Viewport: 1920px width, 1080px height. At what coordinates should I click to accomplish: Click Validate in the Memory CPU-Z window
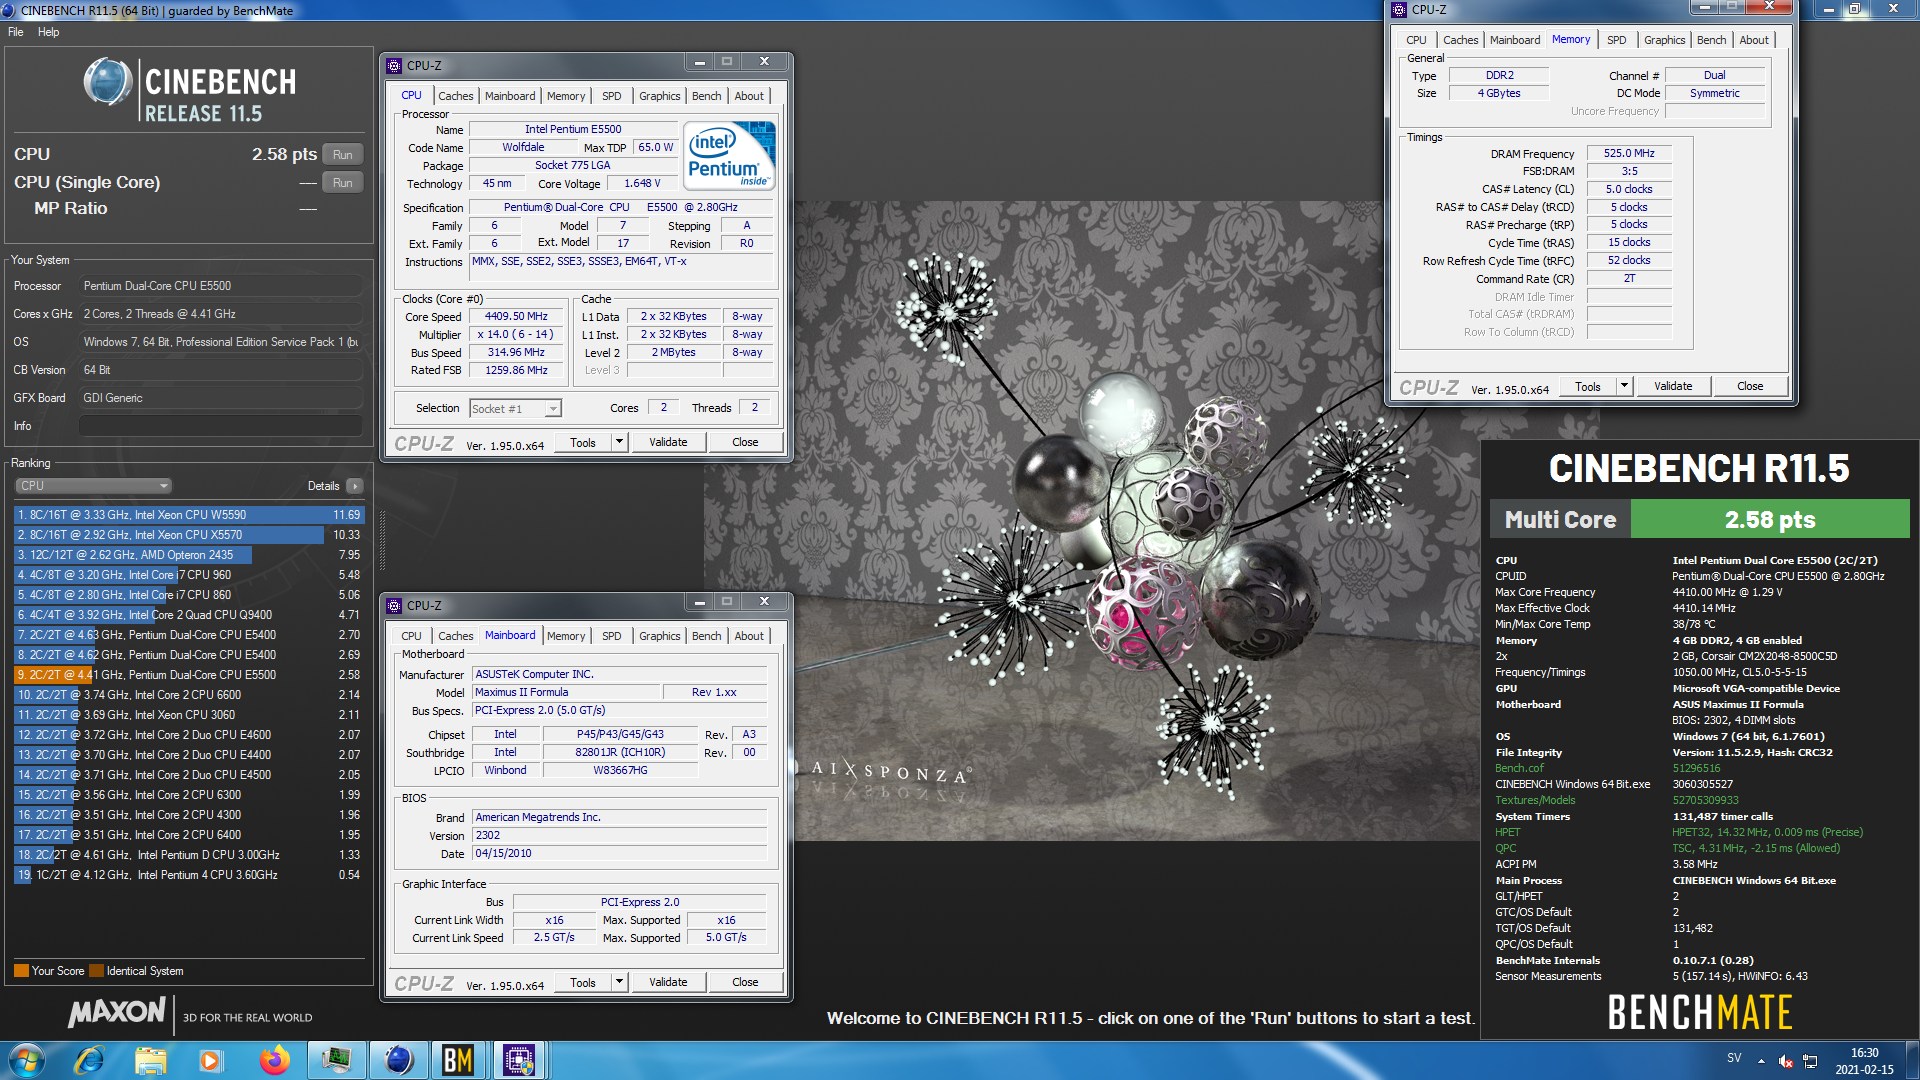[1673, 386]
